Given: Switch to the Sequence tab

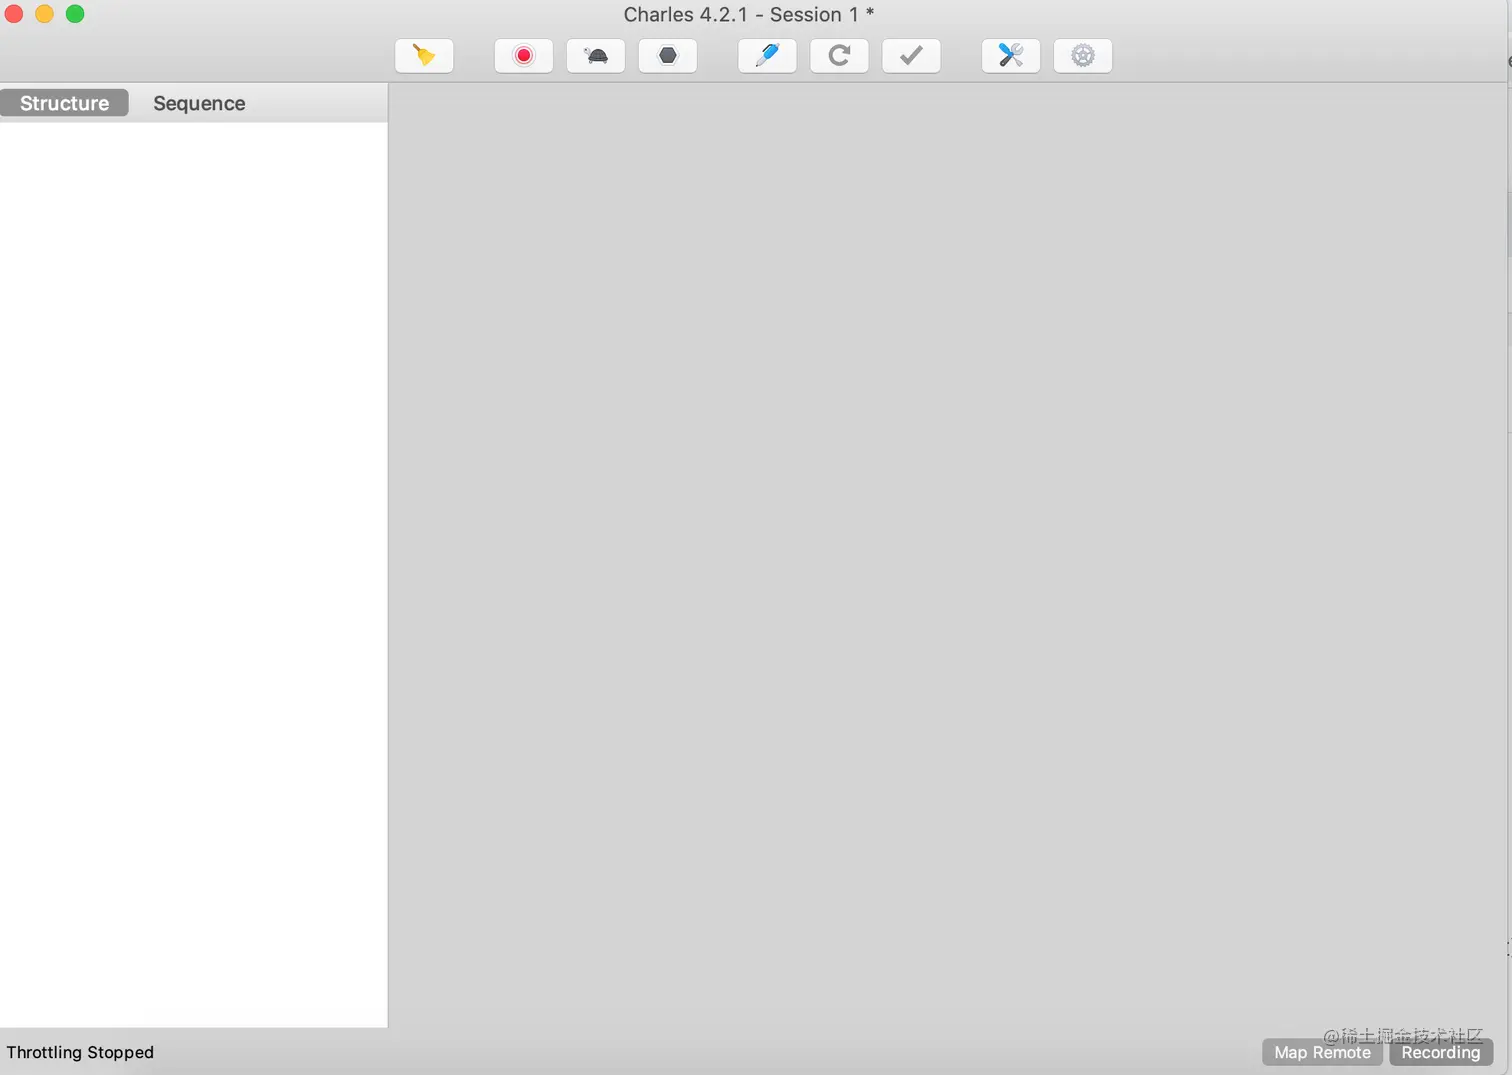Looking at the screenshot, I should click(x=199, y=103).
